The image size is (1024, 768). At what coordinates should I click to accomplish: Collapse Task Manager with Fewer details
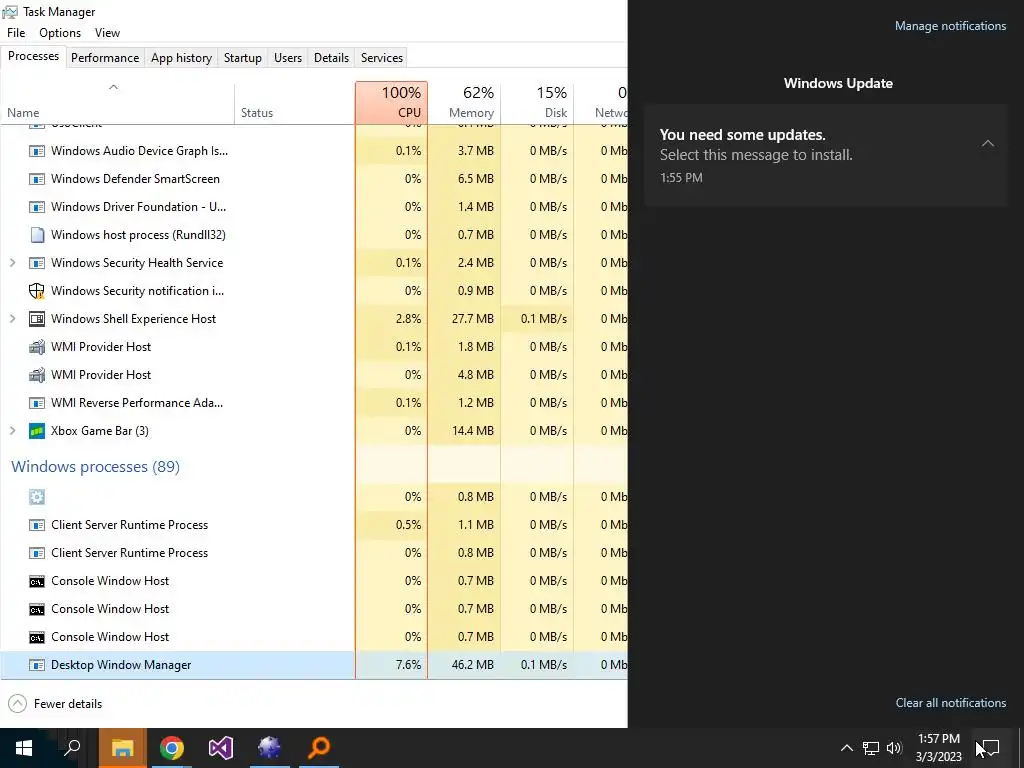[56, 704]
